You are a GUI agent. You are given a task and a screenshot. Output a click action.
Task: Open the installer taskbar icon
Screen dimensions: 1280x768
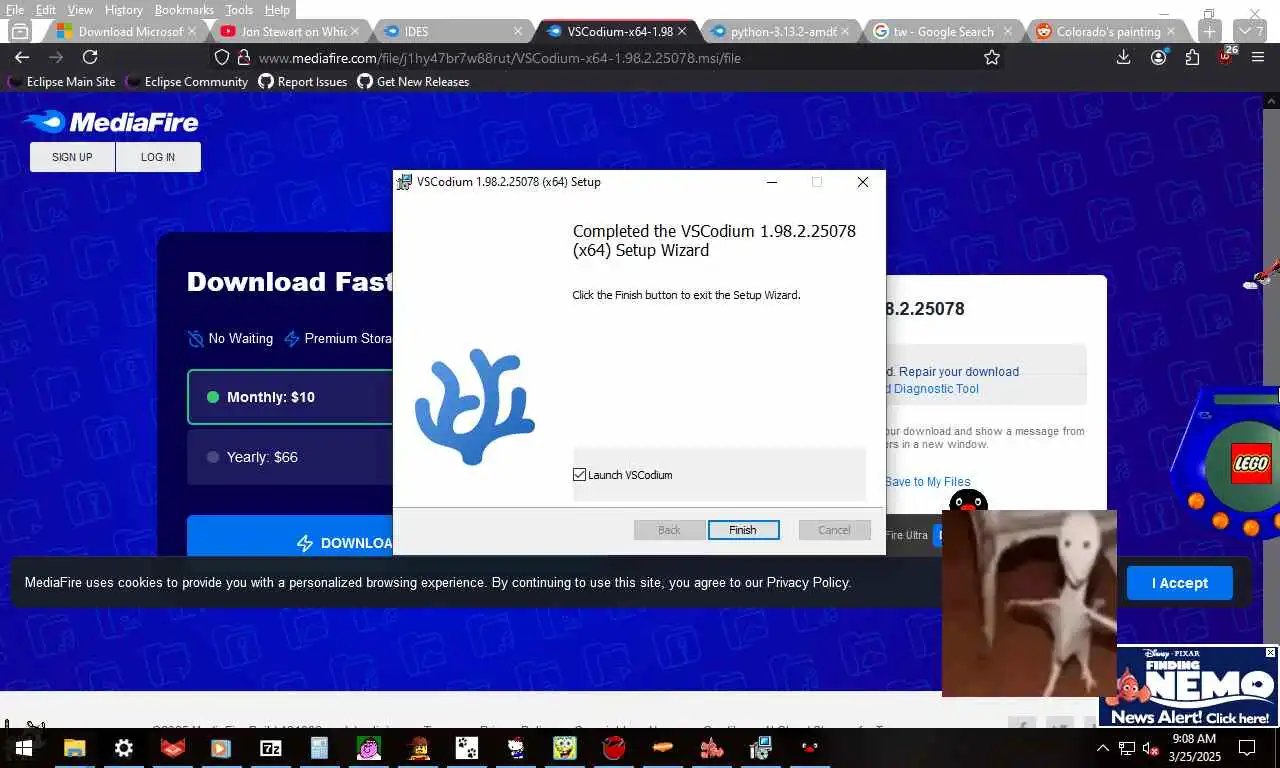[x=761, y=747]
